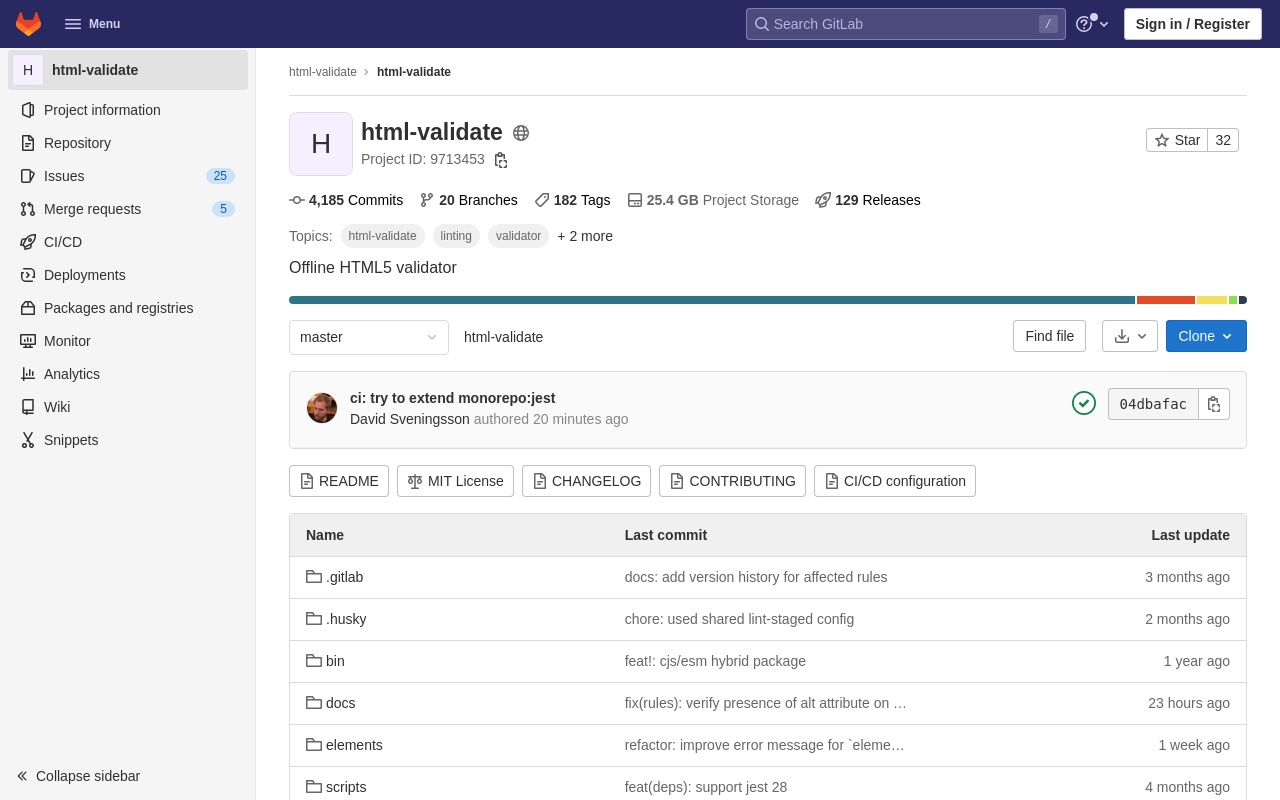The width and height of the screenshot is (1280, 800).
Task: Open the download source code dropdown
Action: [1130, 336]
